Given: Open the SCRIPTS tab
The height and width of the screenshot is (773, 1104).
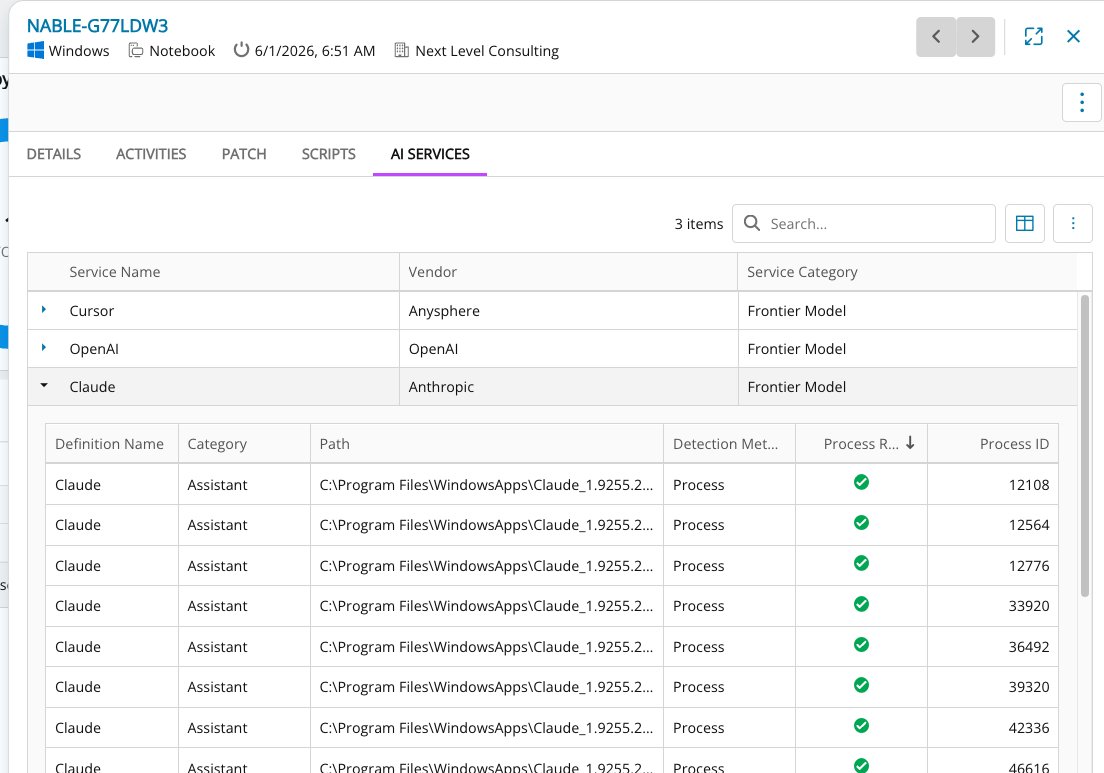Looking at the screenshot, I should (x=328, y=154).
